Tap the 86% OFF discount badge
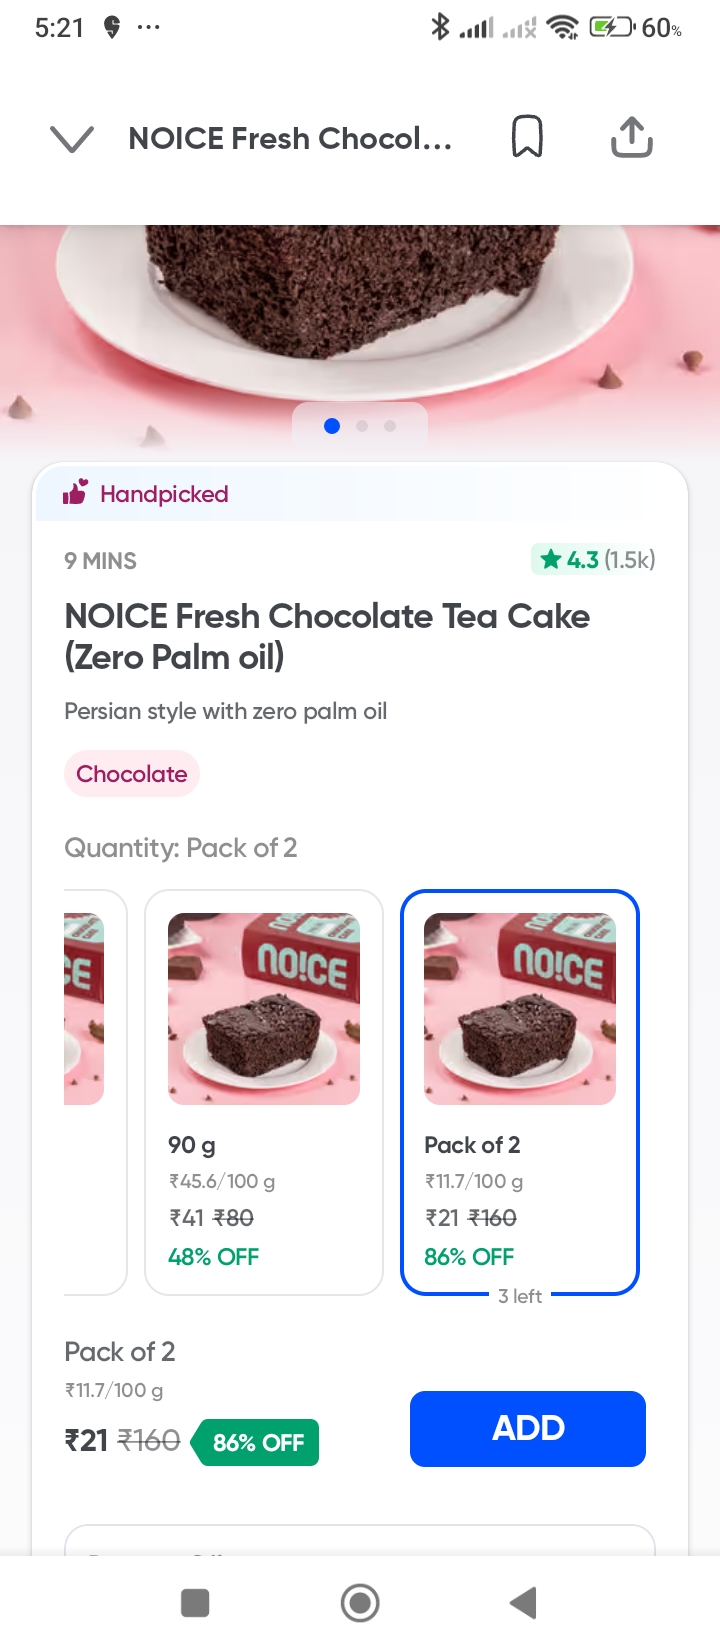The height and width of the screenshot is (1650, 720). pos(258,1442)
